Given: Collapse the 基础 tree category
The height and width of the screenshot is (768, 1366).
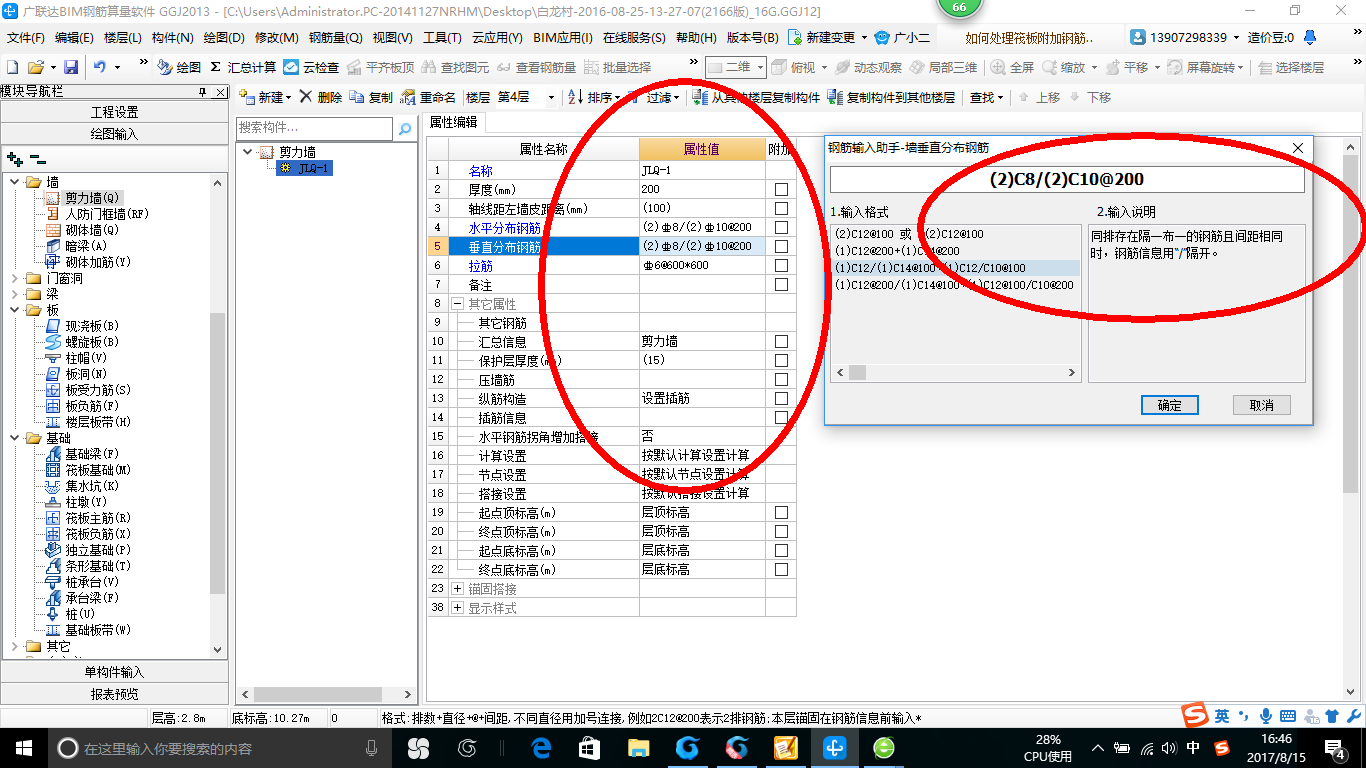Looking at the screenshot, I should point(15,438).
